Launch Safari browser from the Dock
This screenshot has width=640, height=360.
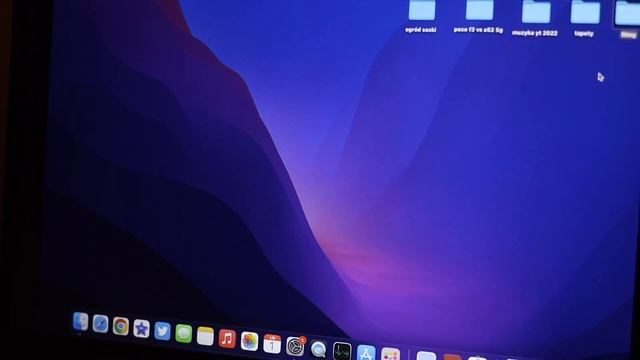[x=100, y=324]
